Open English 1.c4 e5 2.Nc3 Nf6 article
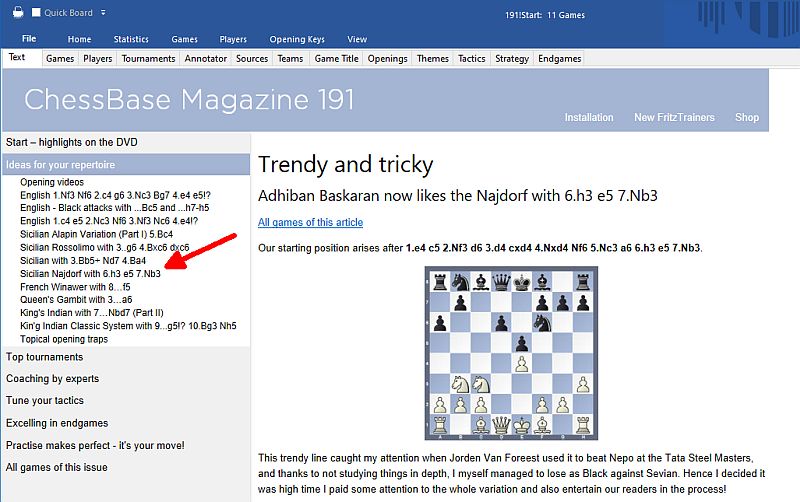The image size is (800, 502). click(109, 221)
